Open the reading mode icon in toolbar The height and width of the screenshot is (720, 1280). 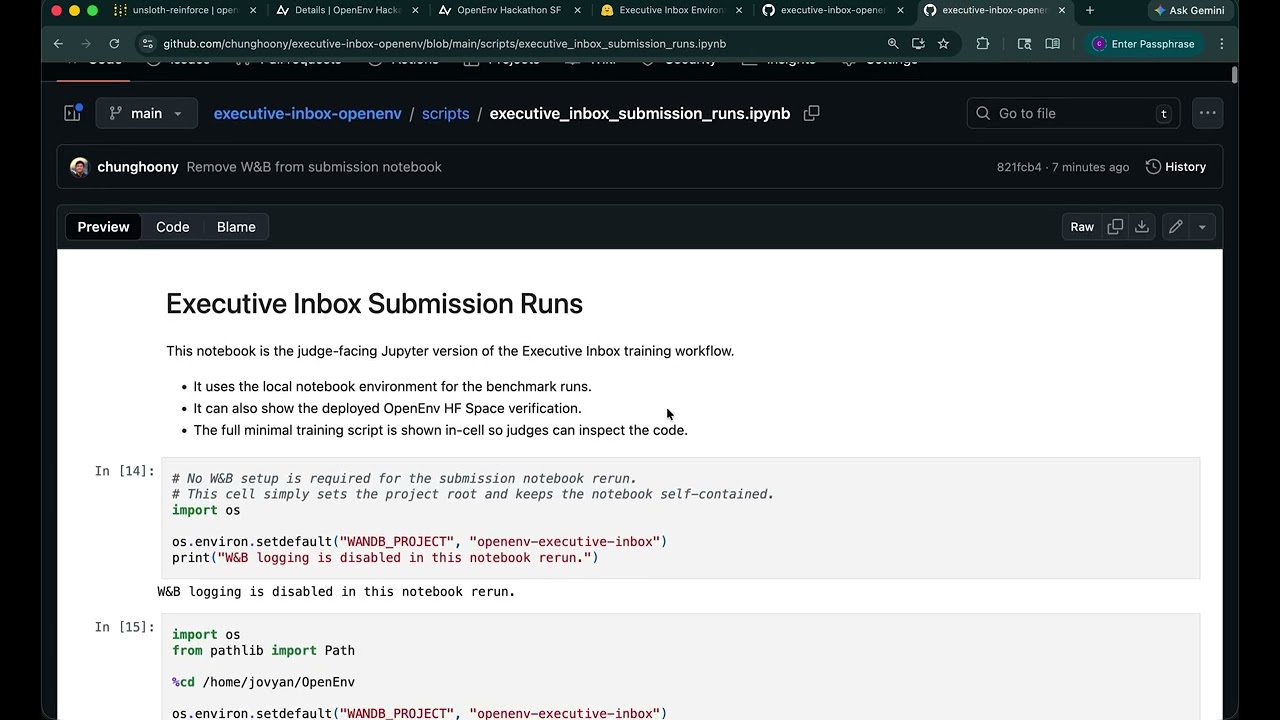[x=1052, y=44]
